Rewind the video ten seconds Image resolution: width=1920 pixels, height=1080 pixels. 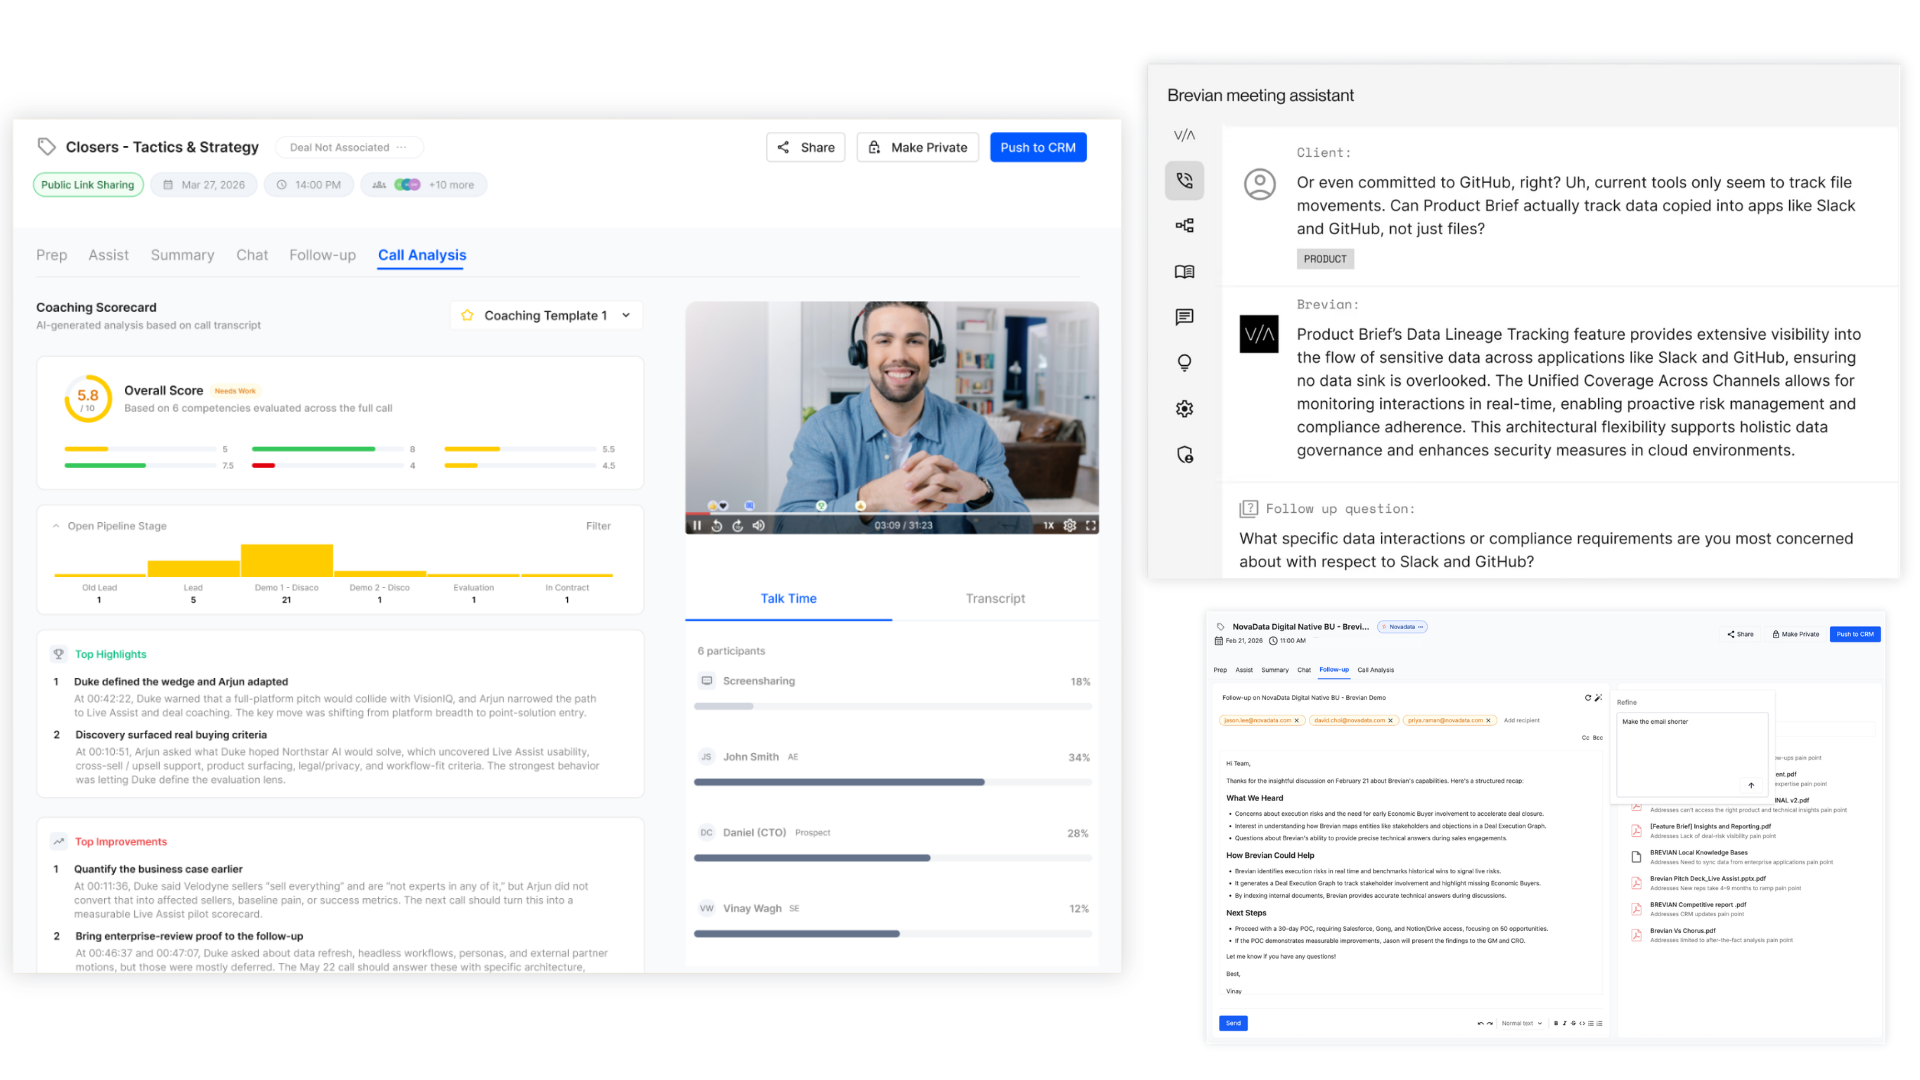pos(717,525)
